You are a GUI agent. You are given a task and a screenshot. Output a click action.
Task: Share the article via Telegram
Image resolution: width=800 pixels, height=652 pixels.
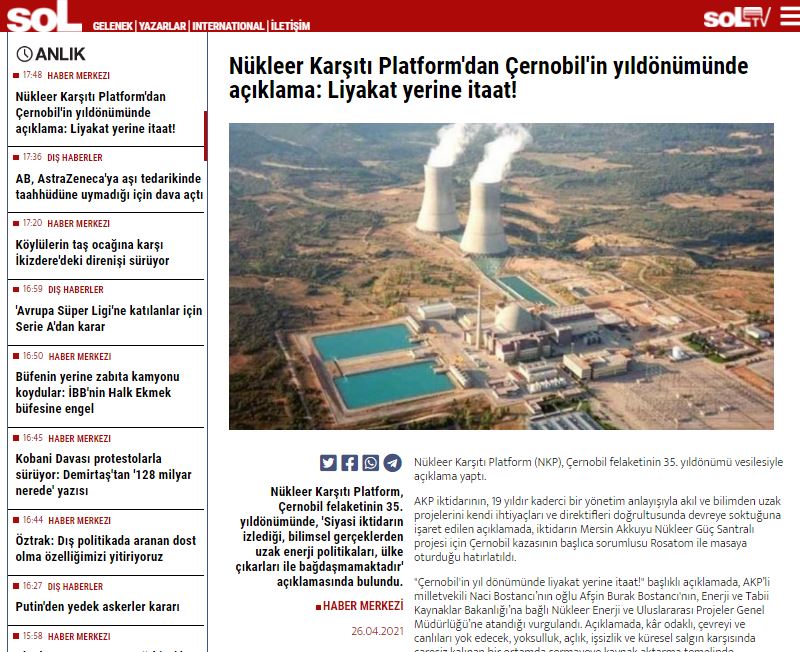pos(392,463)
